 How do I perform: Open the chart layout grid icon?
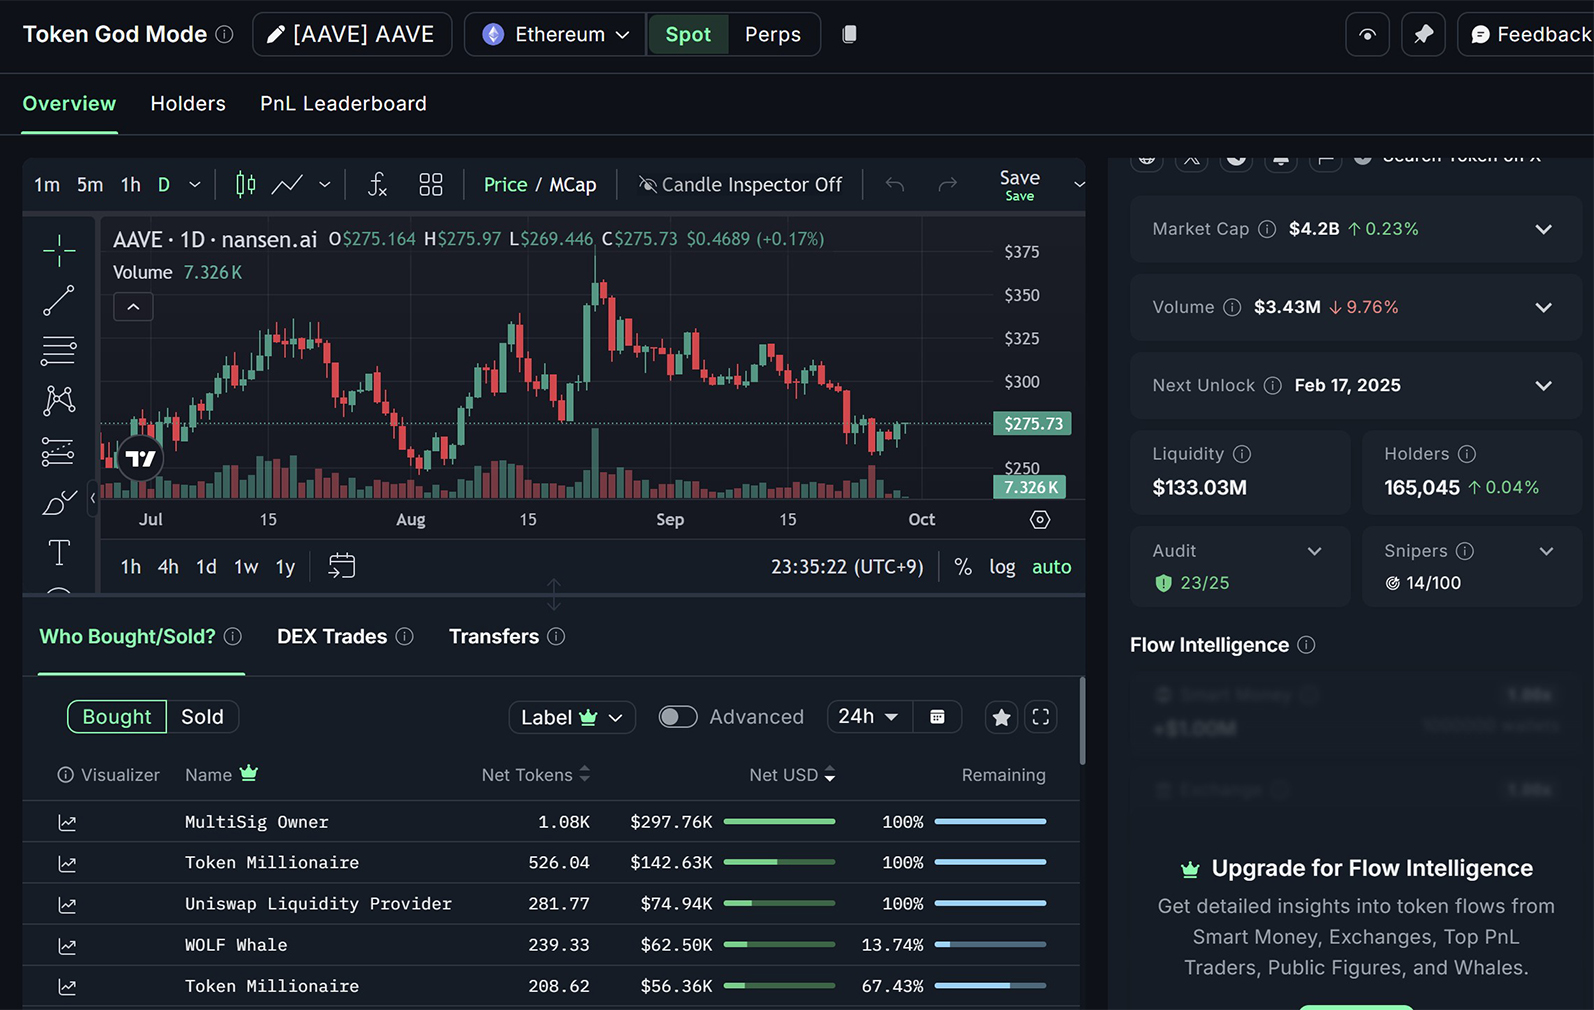tap(431, 185)
